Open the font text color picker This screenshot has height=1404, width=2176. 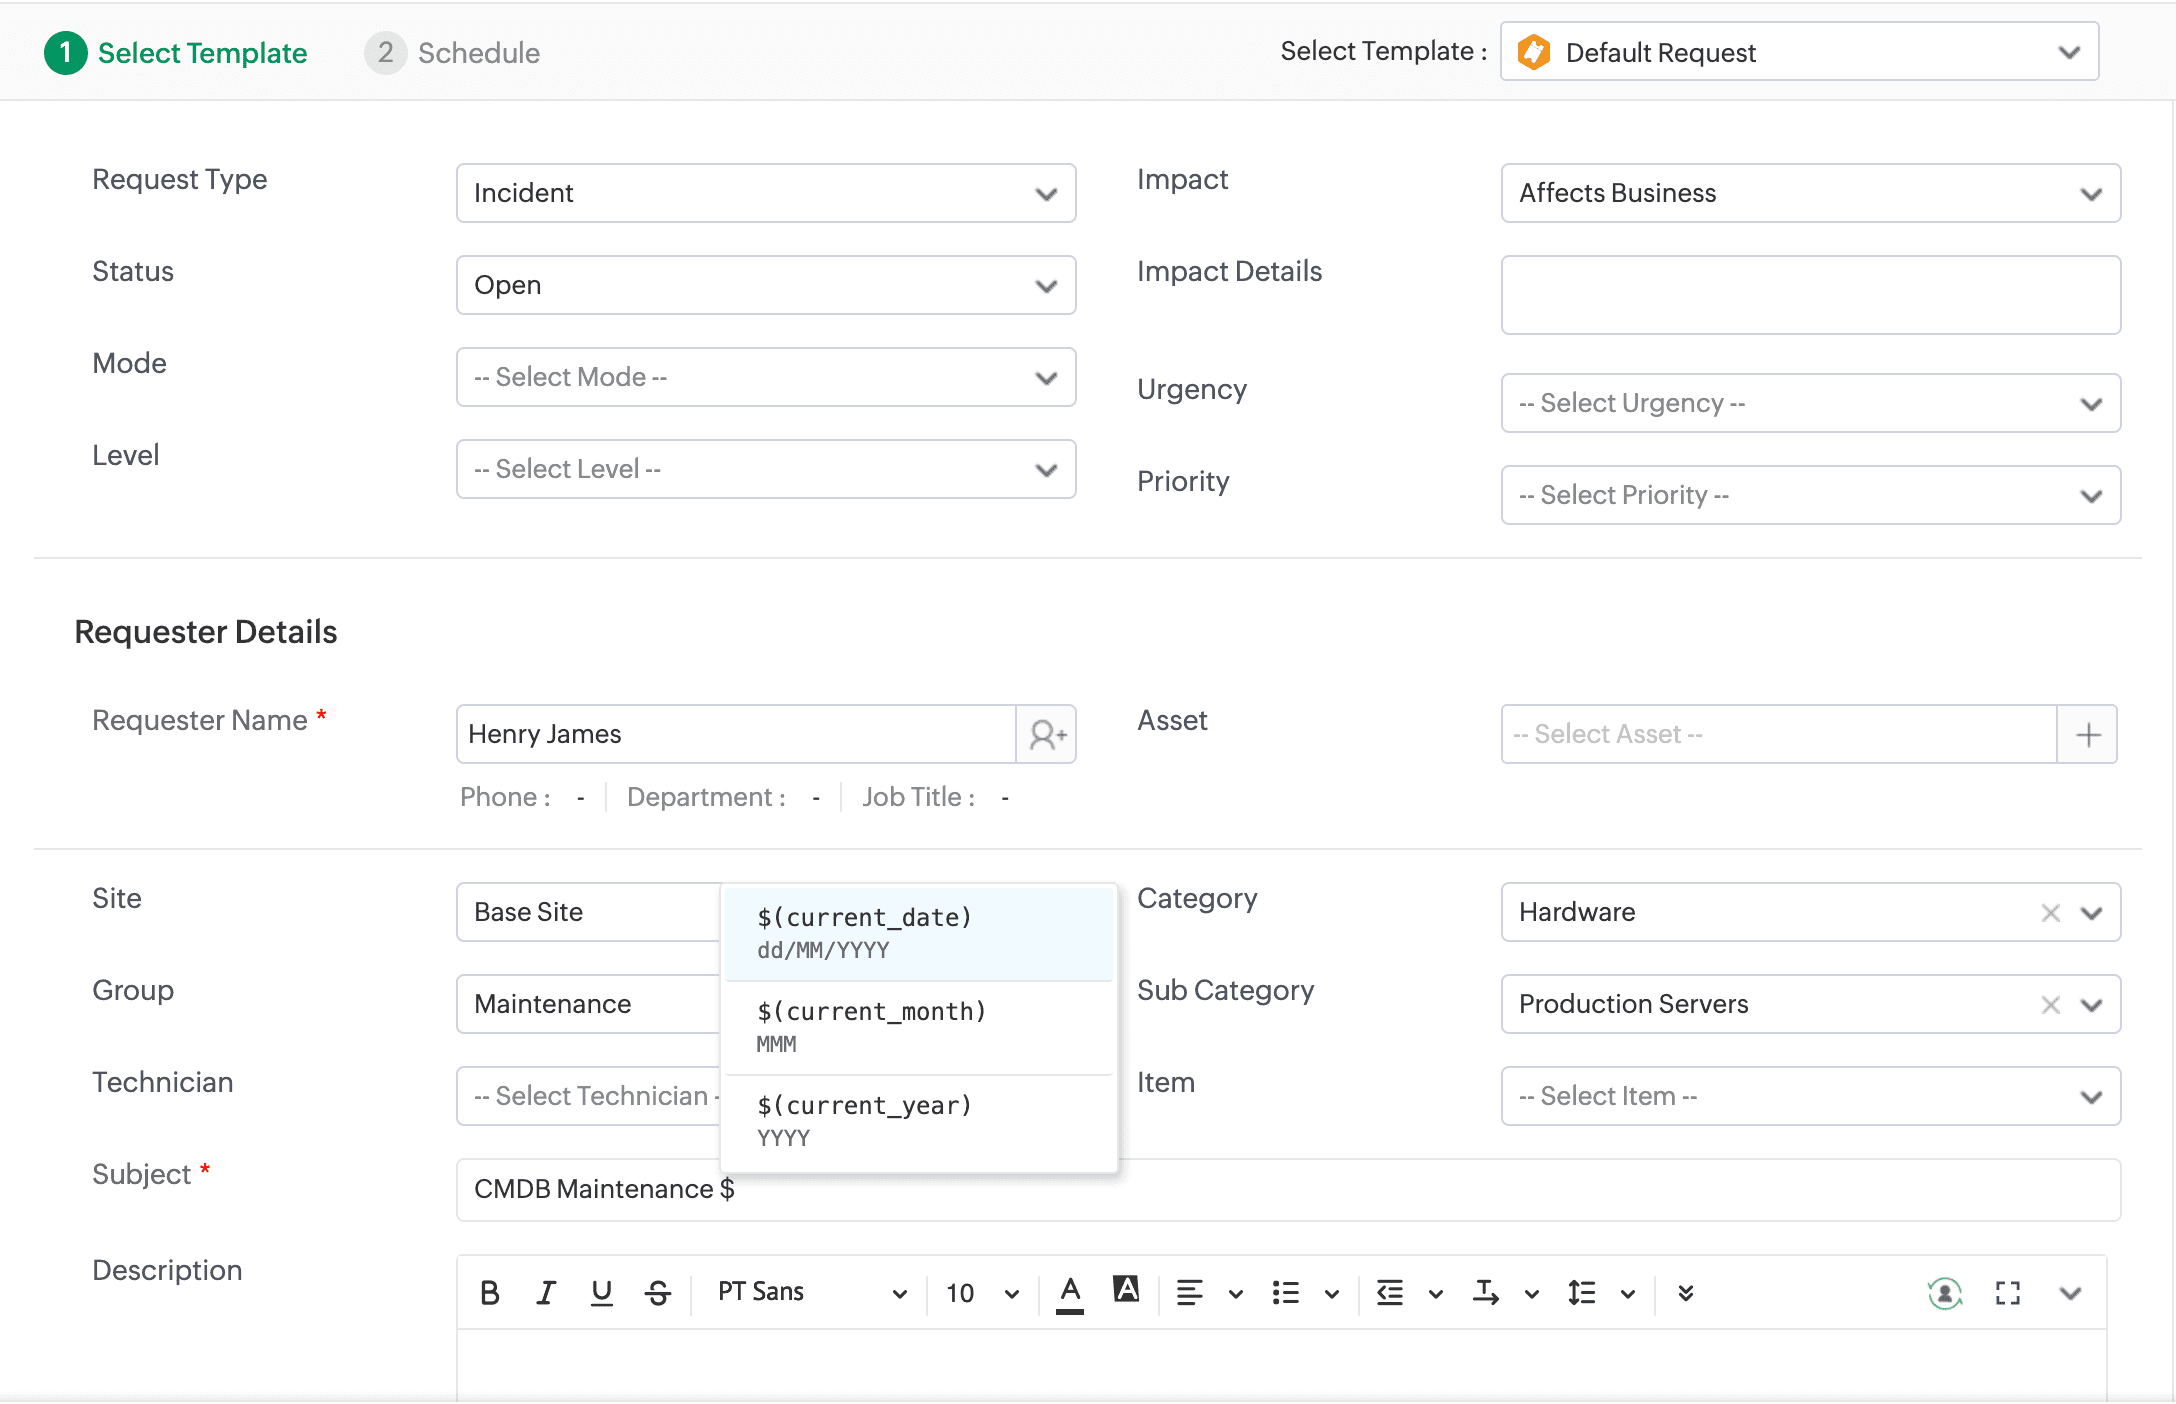point(1070,1293)
